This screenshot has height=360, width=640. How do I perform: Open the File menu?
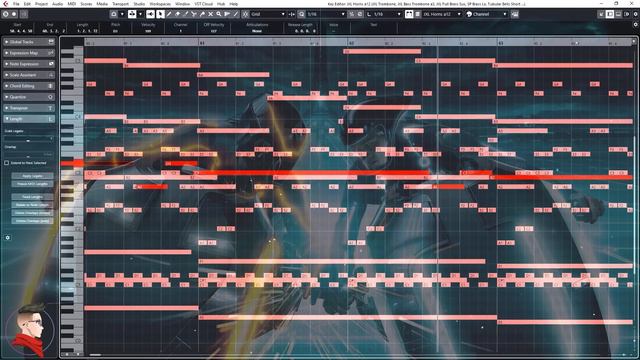[16, 4]
